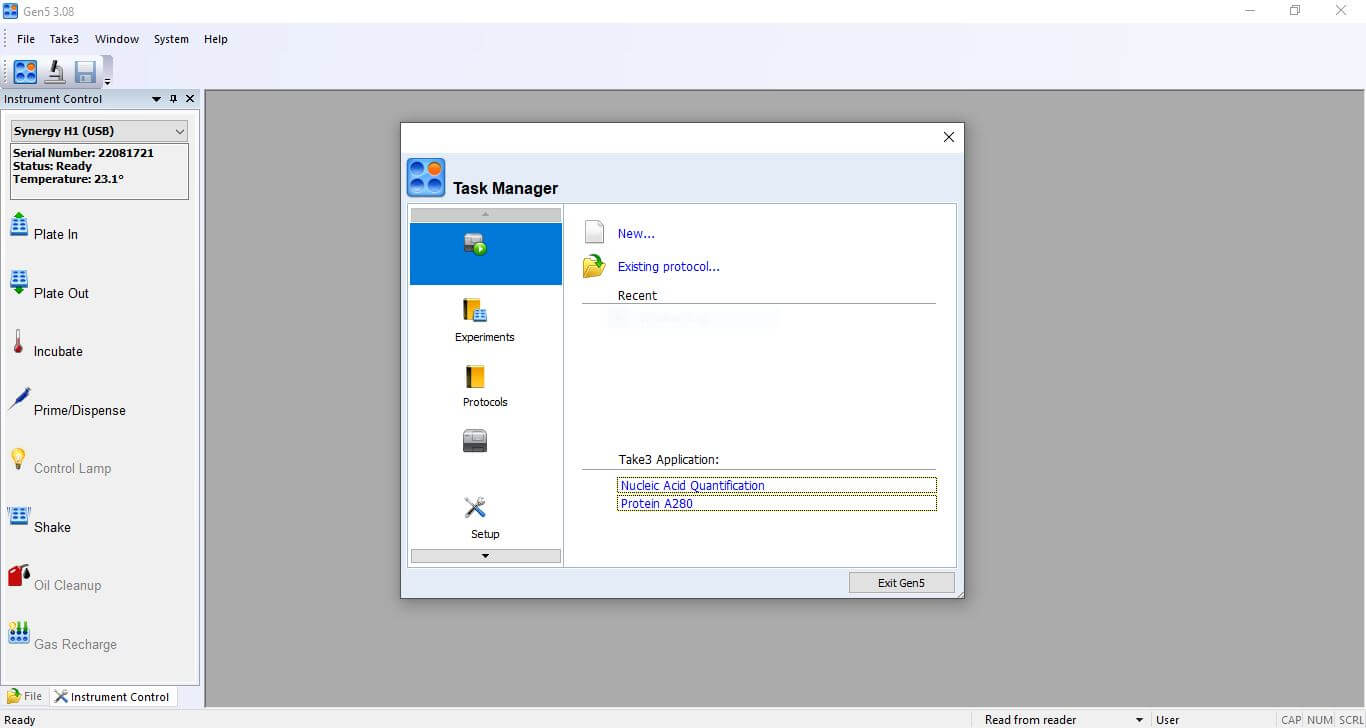The width and height of the screenshot is (1366, 728).
Task: Open Task Manager from the main toolbar
Action: point(25,71)
